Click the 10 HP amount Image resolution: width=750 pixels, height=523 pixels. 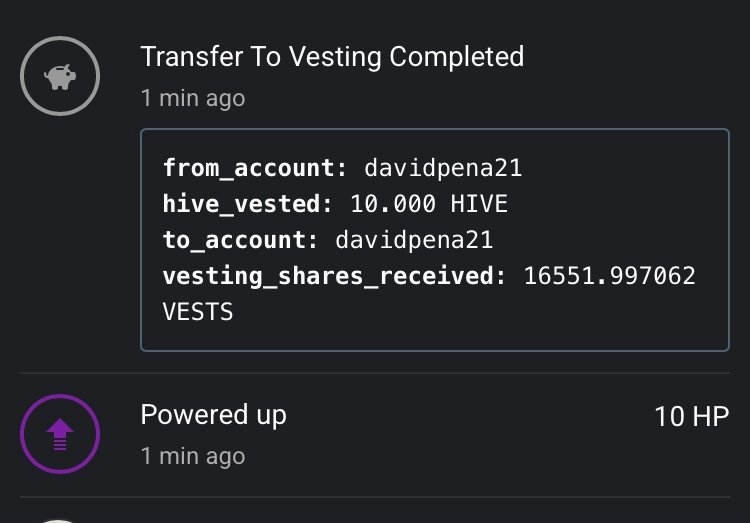click(691, 416)
